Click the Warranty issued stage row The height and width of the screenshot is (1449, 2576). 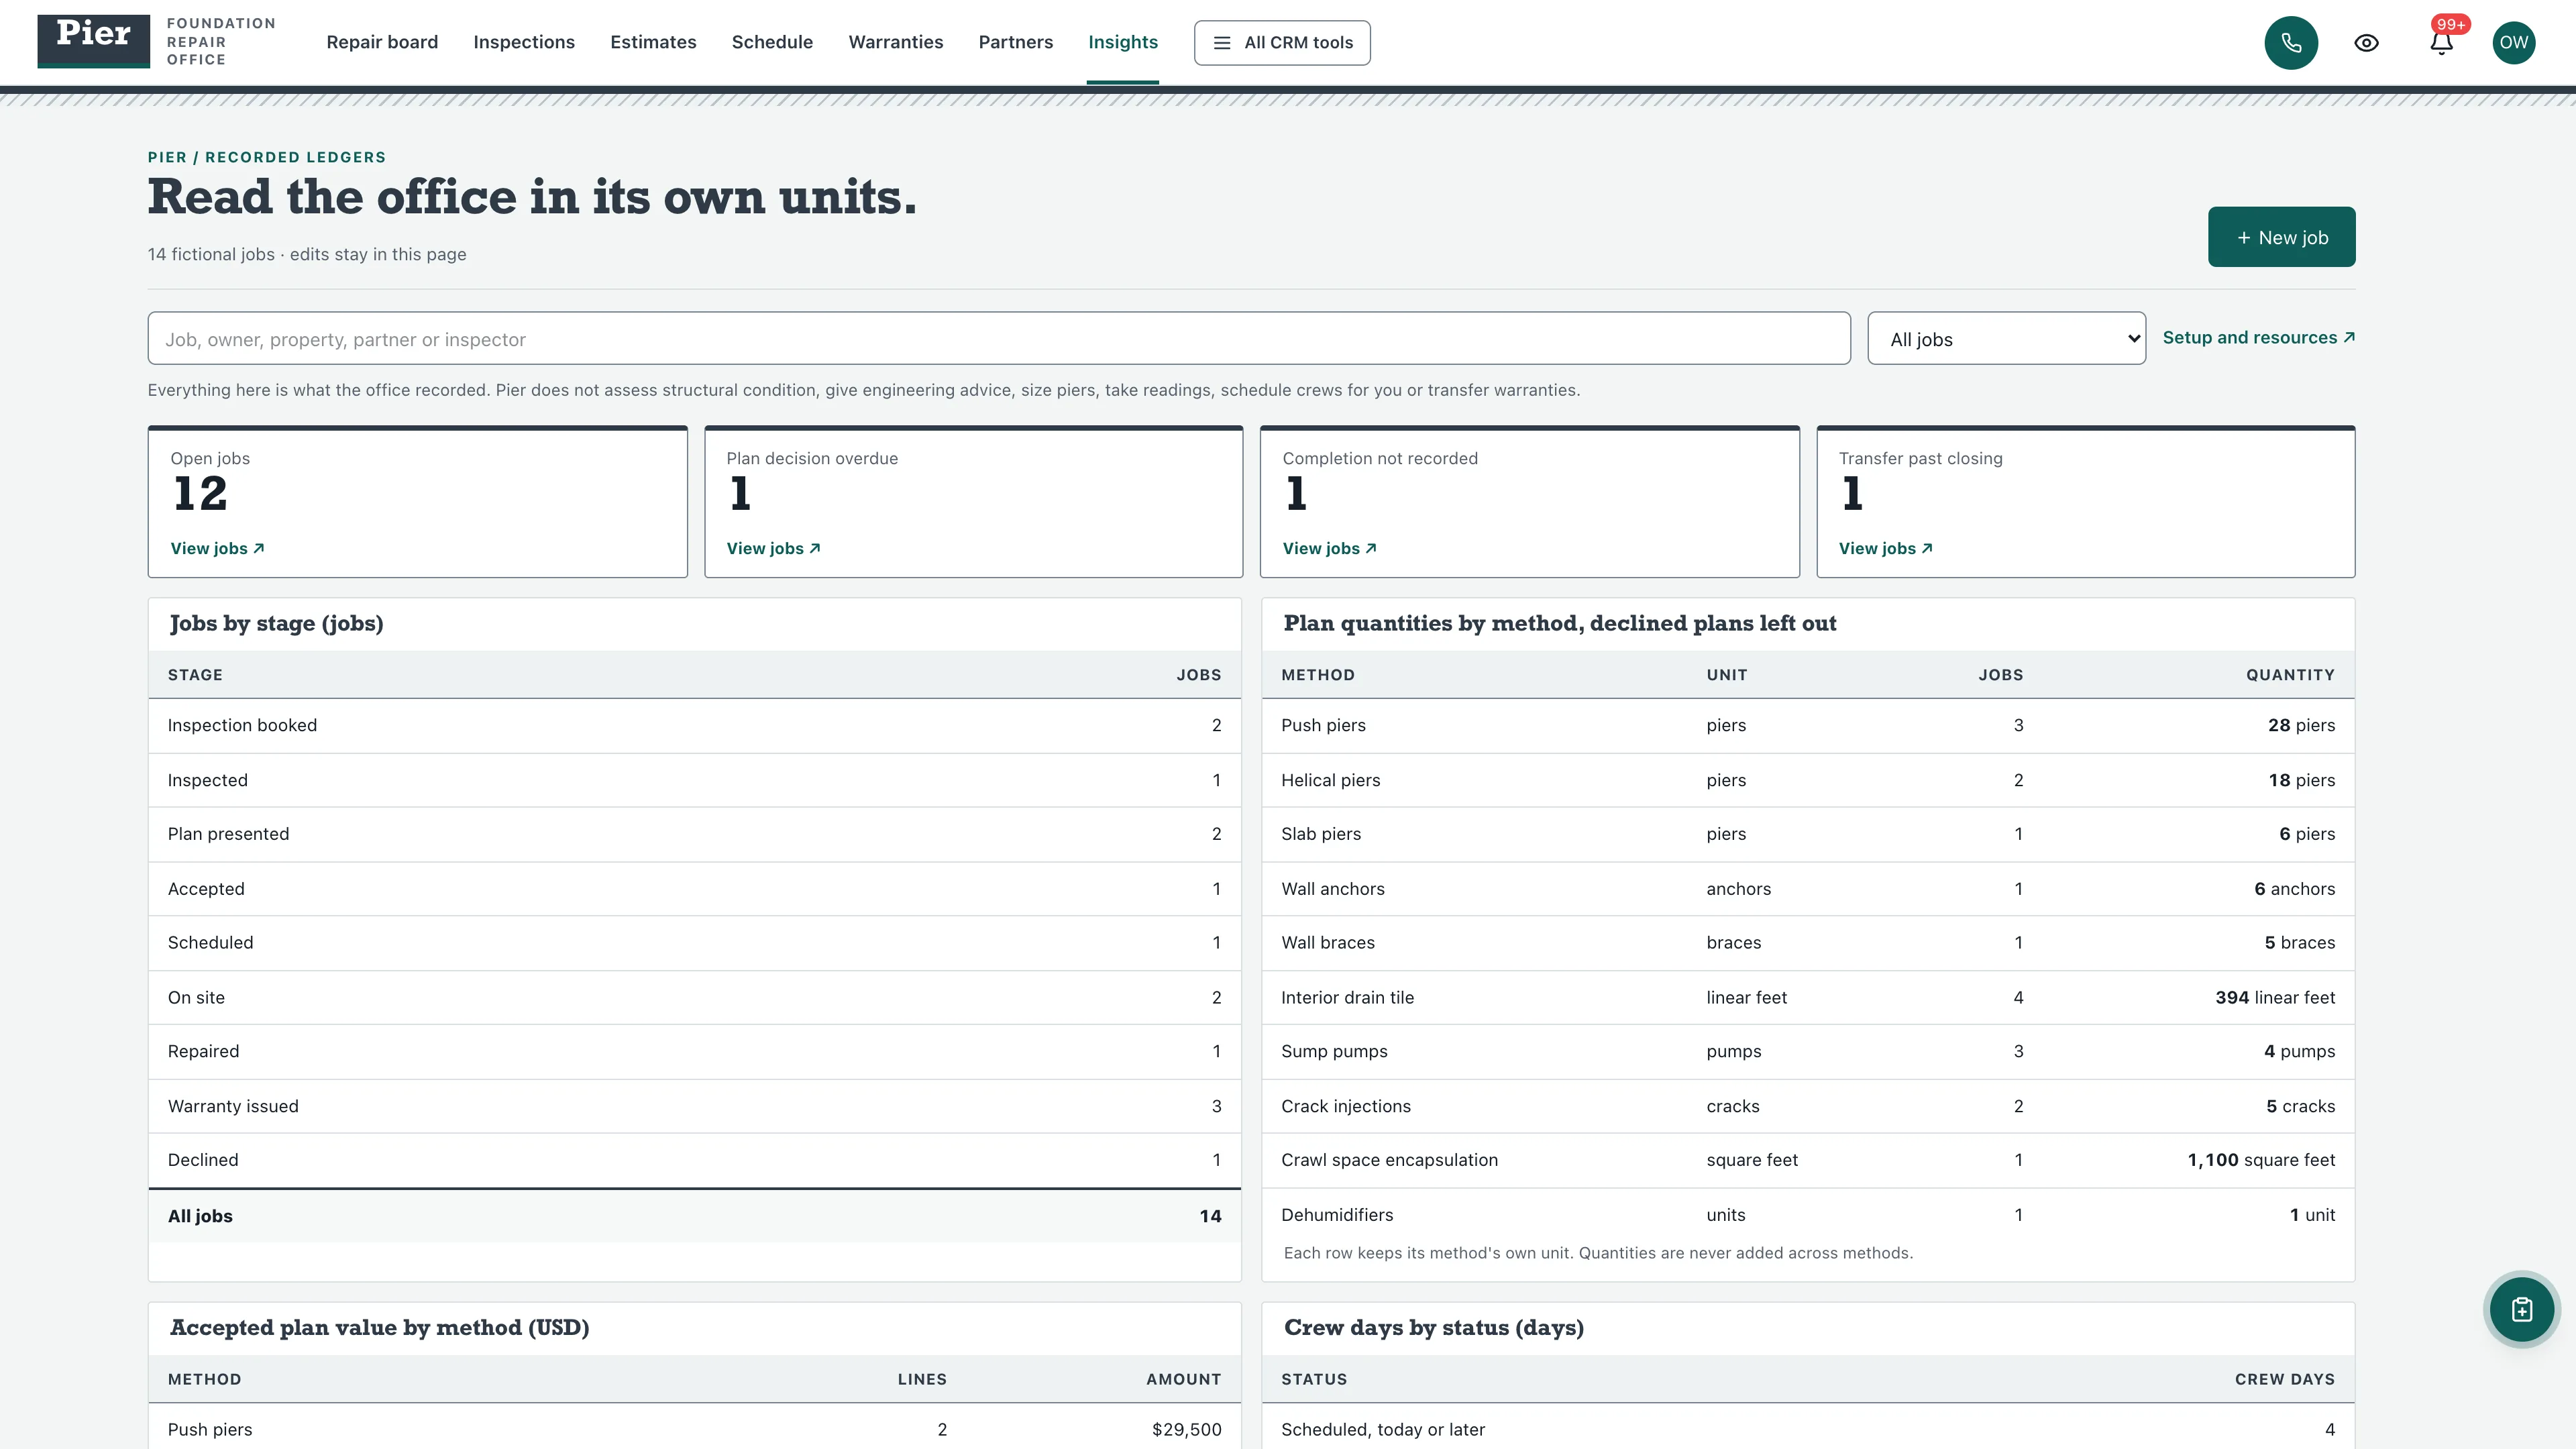coord(694,1106)
